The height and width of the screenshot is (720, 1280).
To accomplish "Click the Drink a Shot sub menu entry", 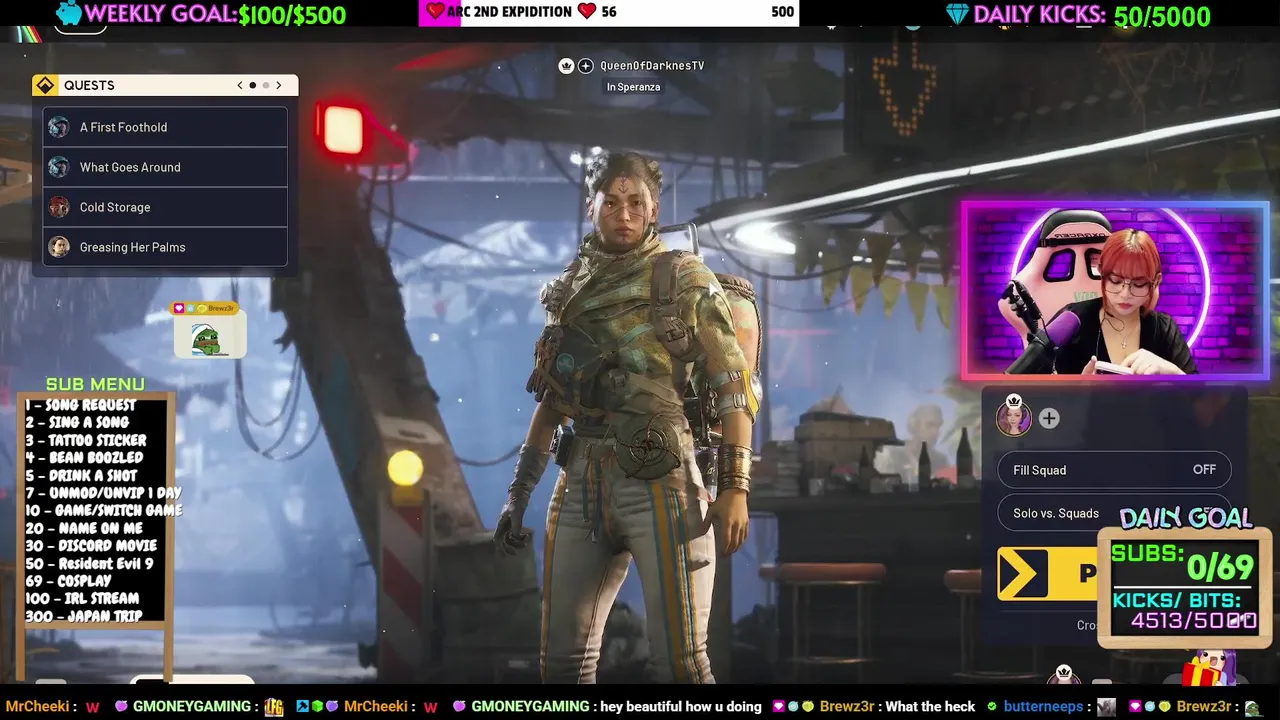I will pyautogui.click(x=81, y=476).
